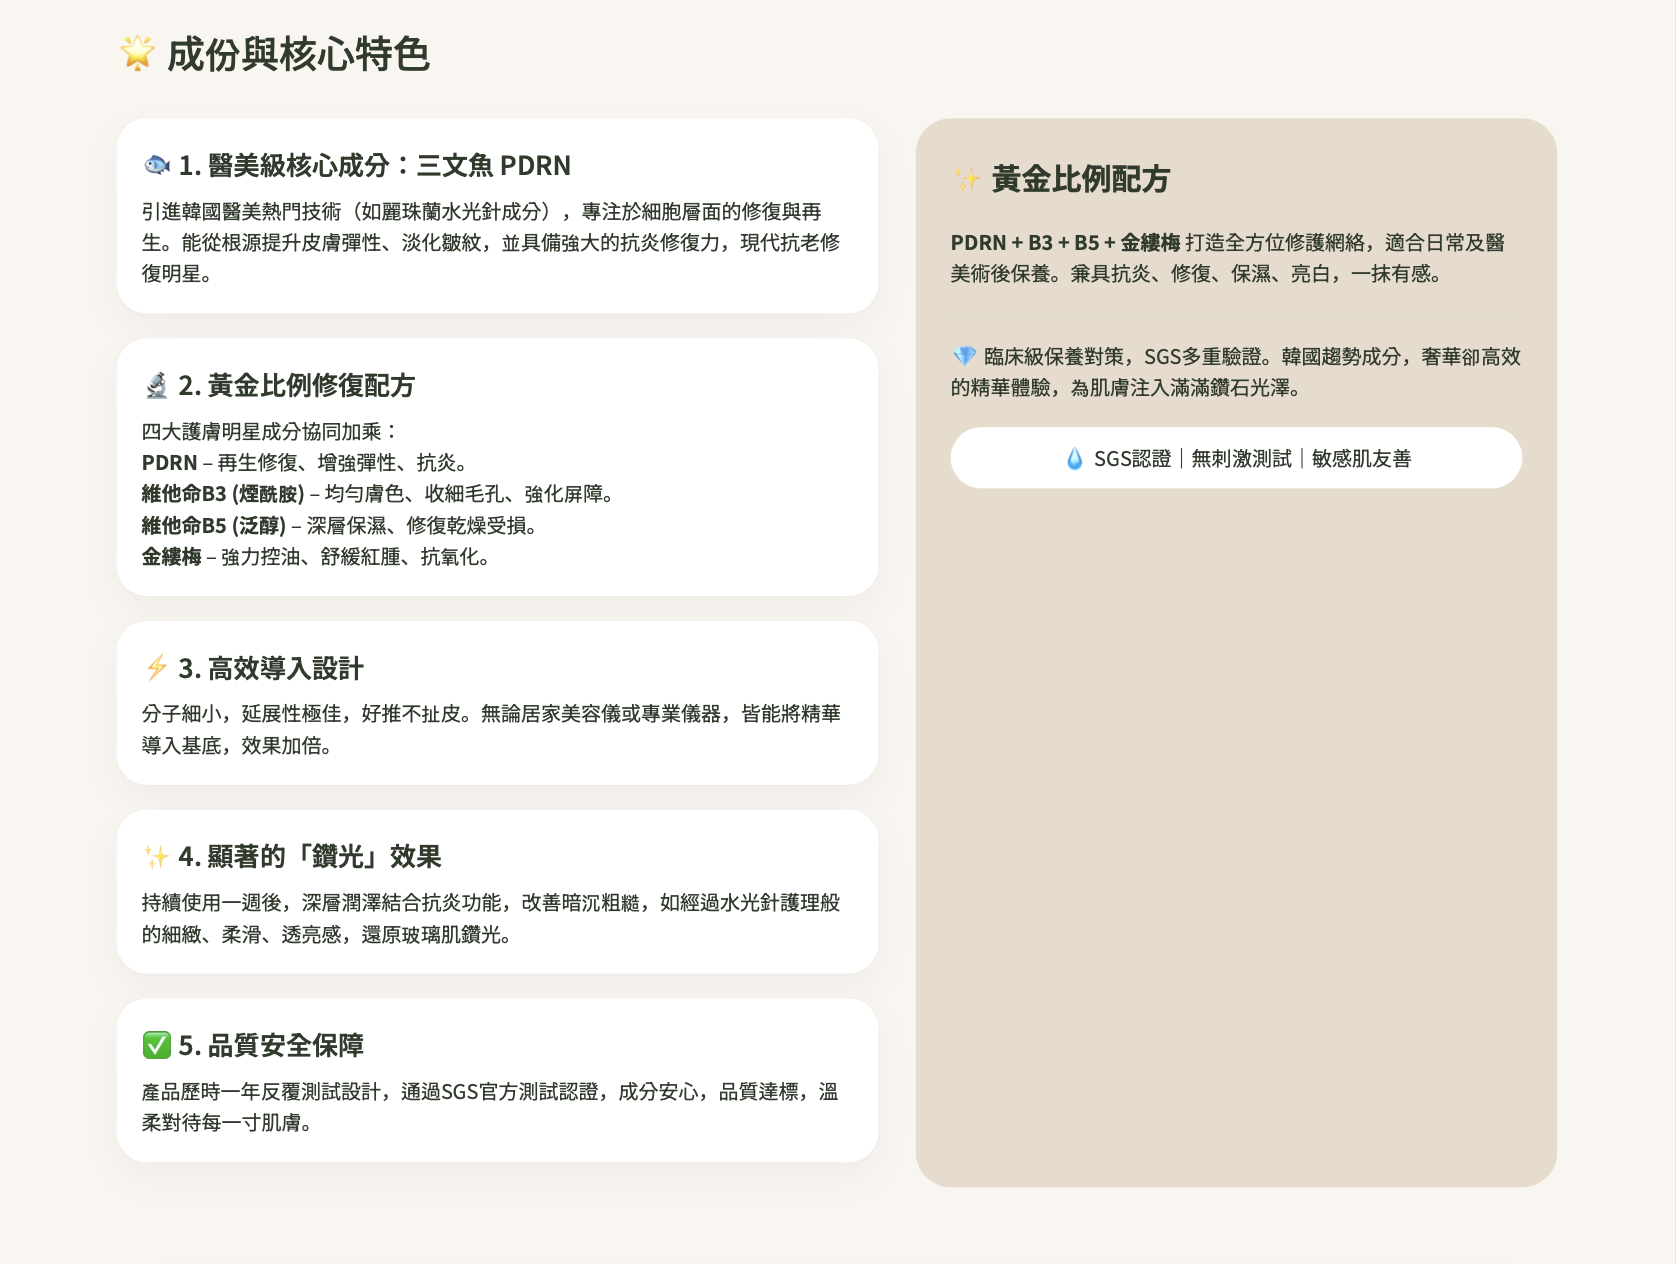Click the fish icon next to 醫美級核心成分
1676x1264 pixels.
157,165
